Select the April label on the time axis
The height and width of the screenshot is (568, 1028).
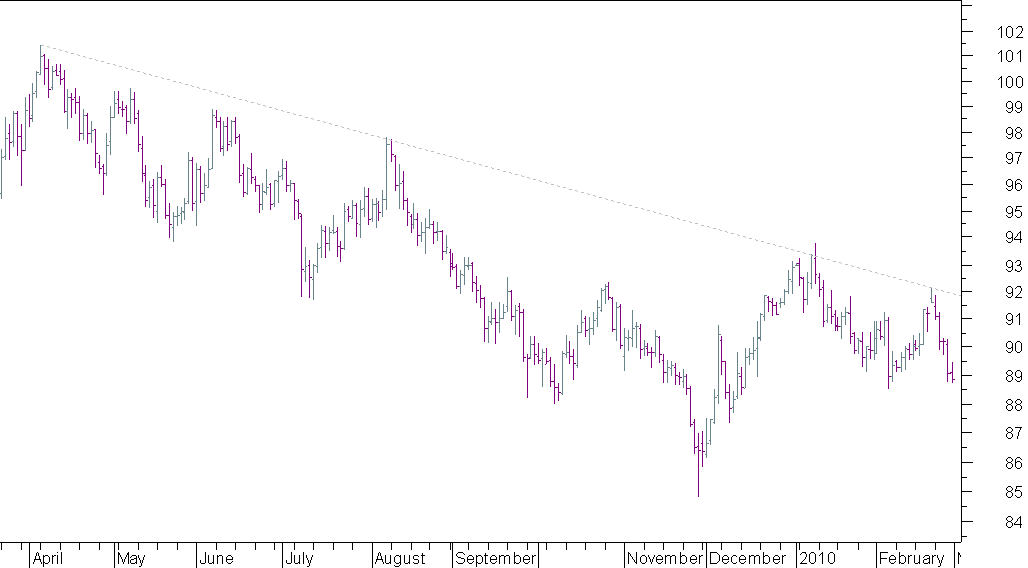[48, 558]
